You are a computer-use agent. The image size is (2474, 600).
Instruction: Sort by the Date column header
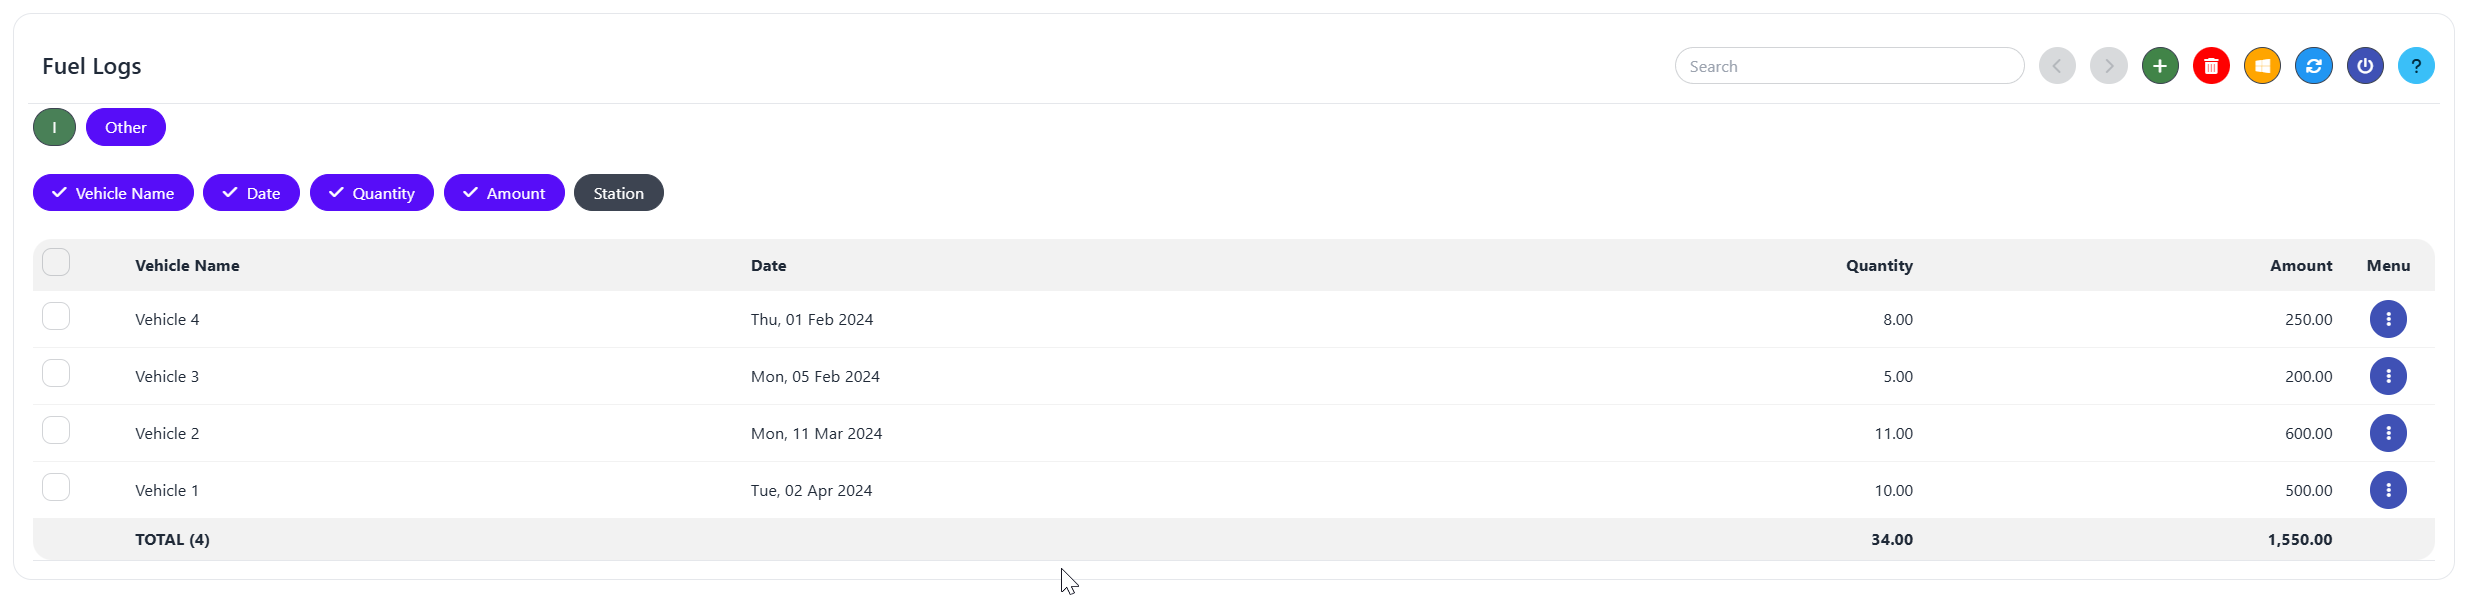point(768,266)
